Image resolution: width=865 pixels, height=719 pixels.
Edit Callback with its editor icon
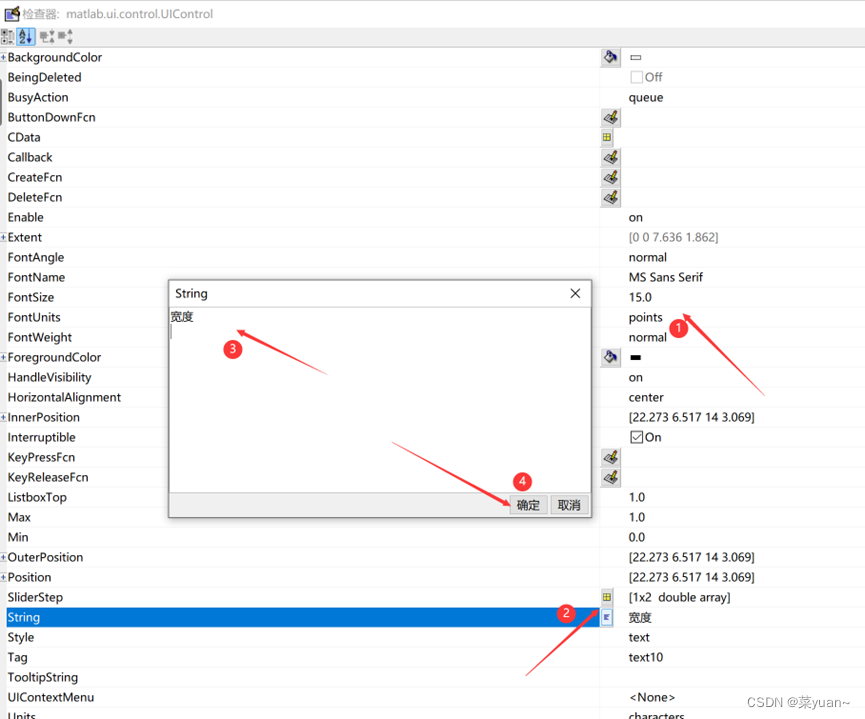610,157
